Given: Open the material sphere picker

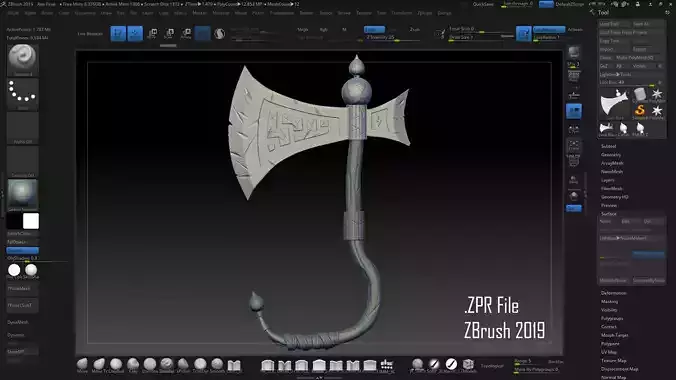Looking at the screenshot, I should point(23,195).
